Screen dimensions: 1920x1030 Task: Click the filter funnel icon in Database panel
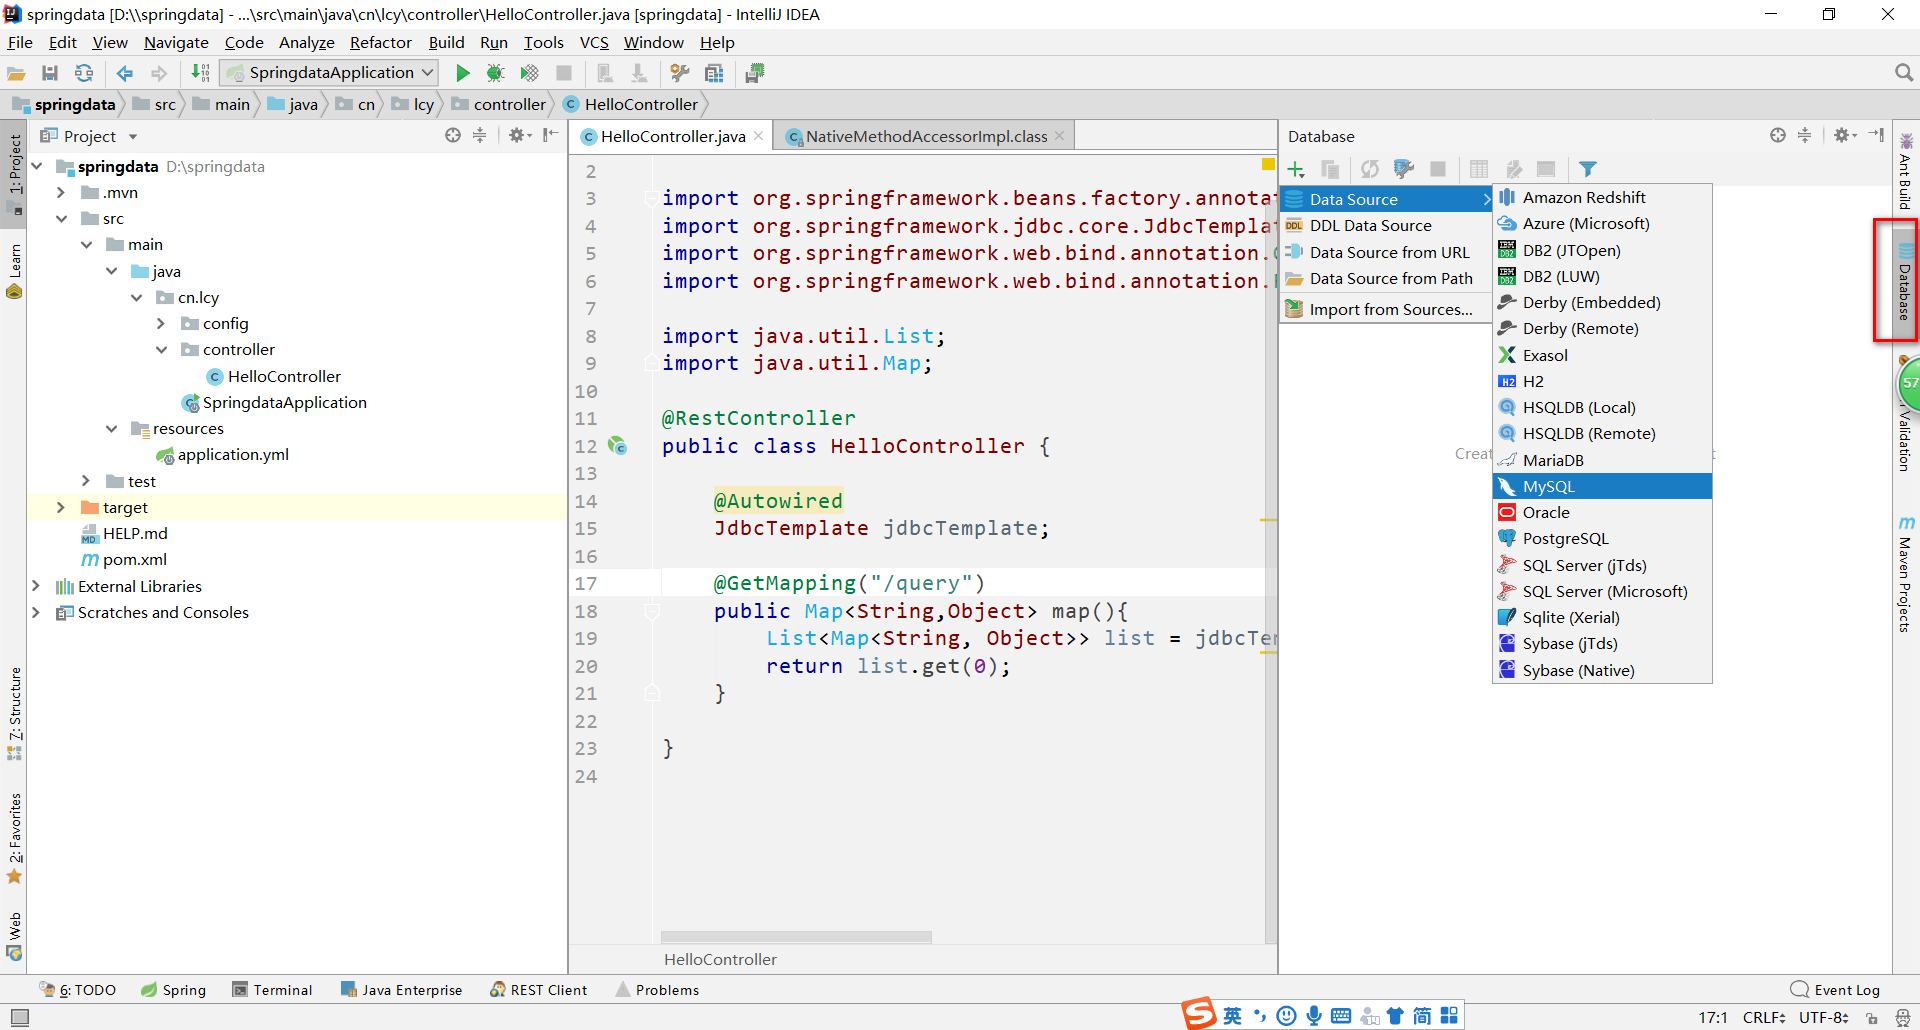tap(1587, 169)
